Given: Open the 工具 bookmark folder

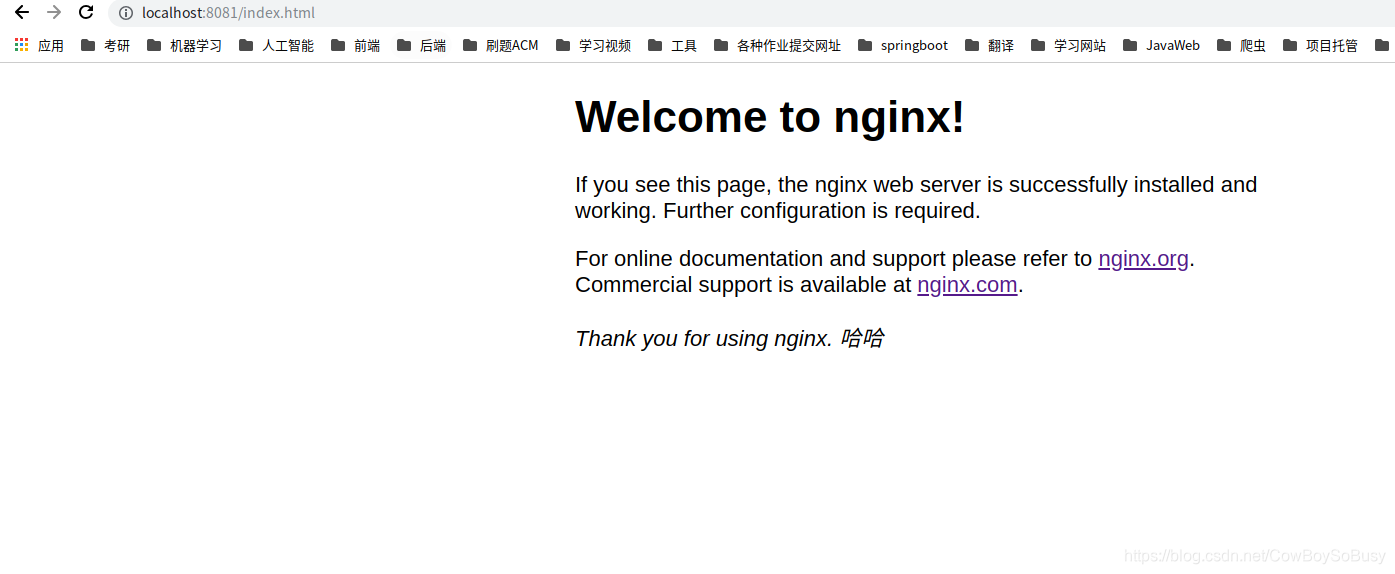Looking at the screenshot, I should point(672,45).
